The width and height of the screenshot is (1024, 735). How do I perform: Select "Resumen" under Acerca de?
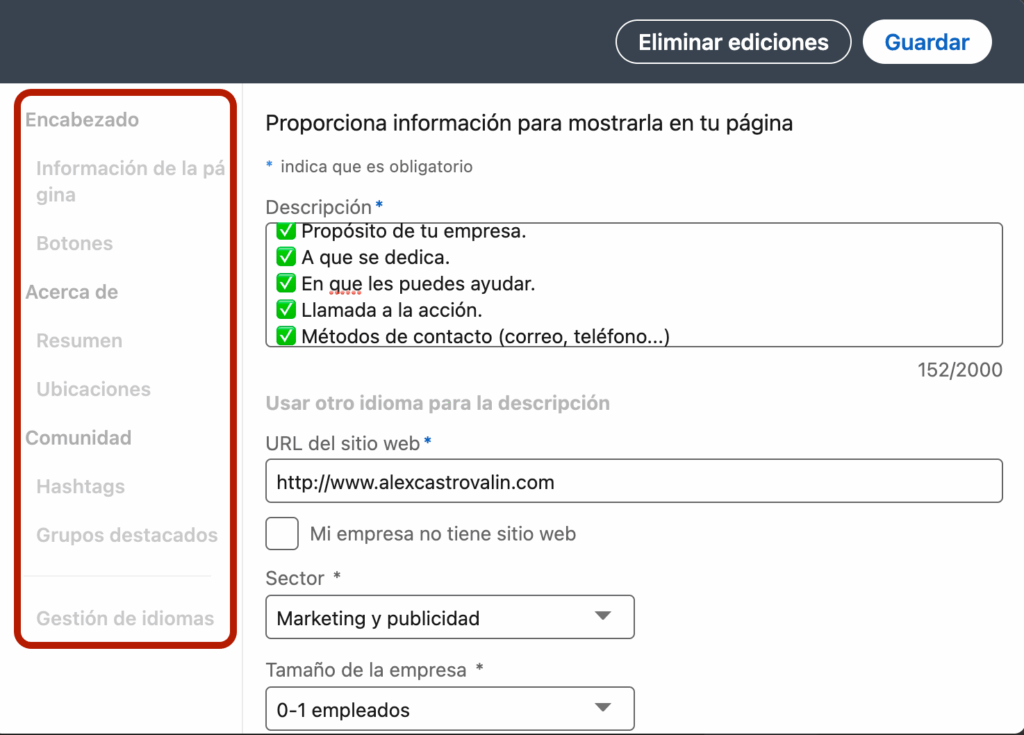[x=78, y=340]
